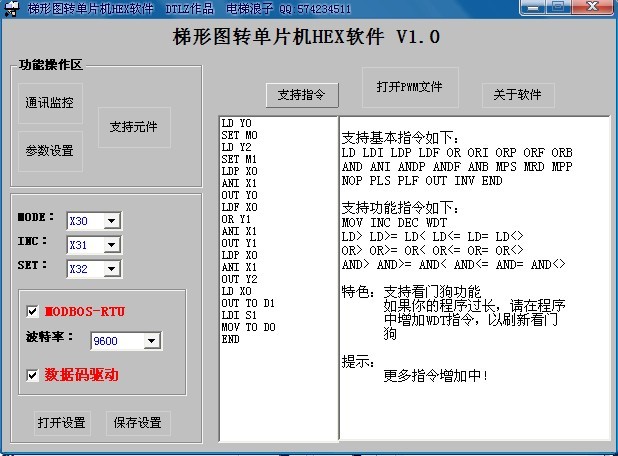Click the 打开设置 button
Screen dimensions: 618x456
(61, 423)
